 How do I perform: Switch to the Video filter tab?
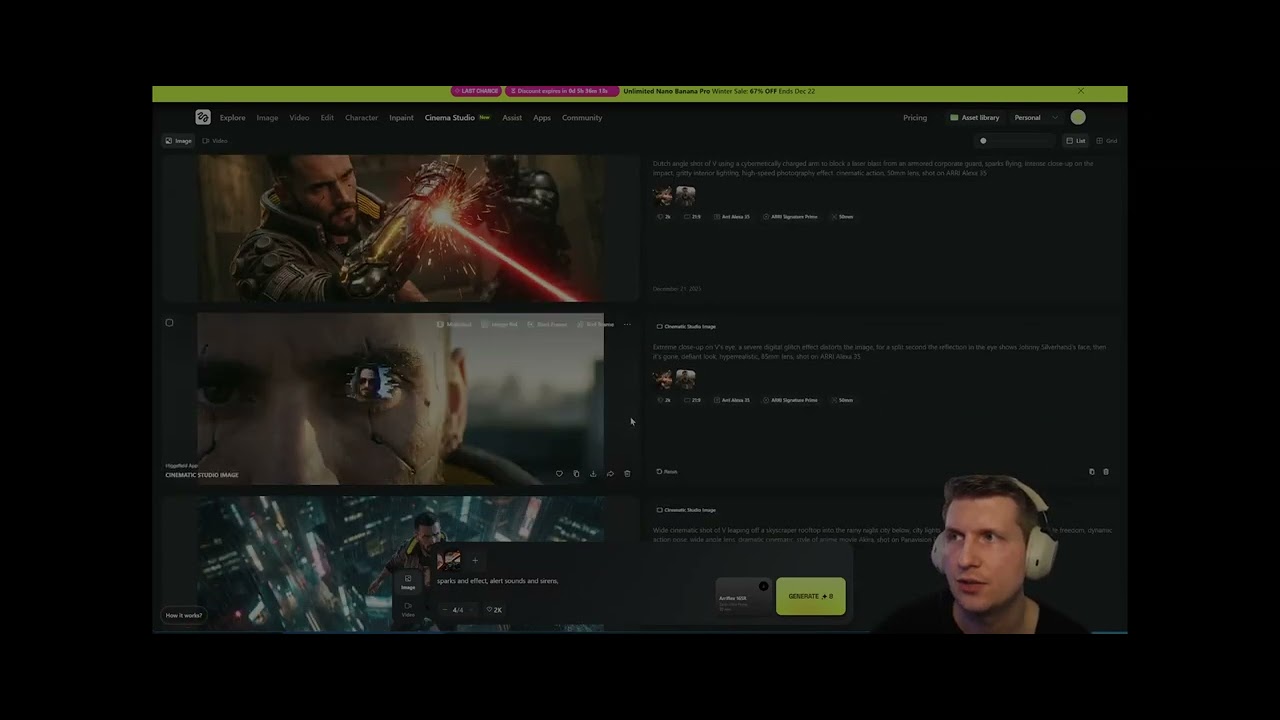(215, 141)
